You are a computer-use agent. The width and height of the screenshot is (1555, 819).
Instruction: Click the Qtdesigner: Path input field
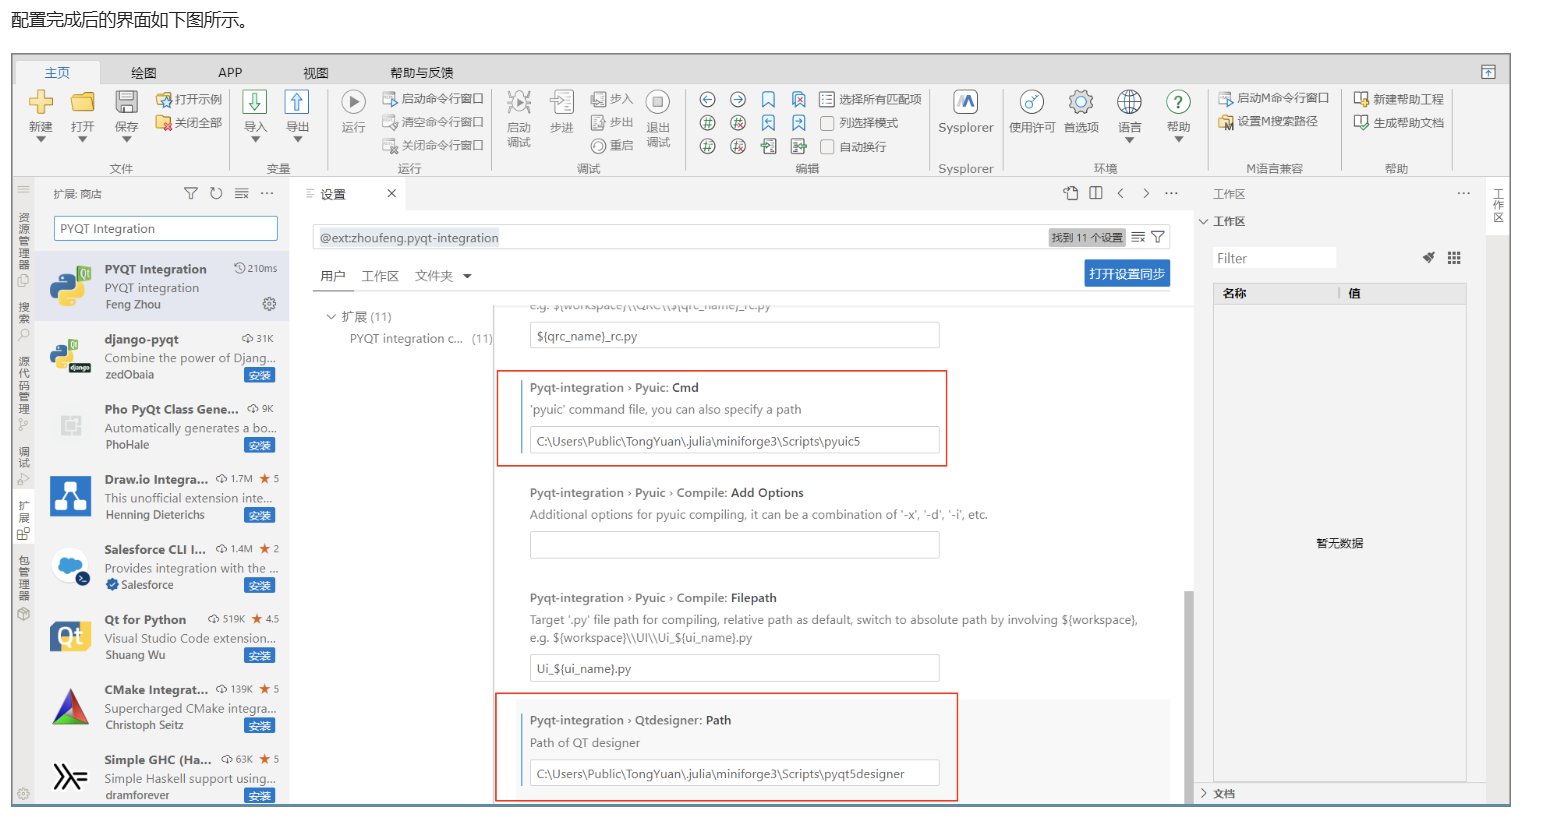pyautogui.click(x=734, y=773)
